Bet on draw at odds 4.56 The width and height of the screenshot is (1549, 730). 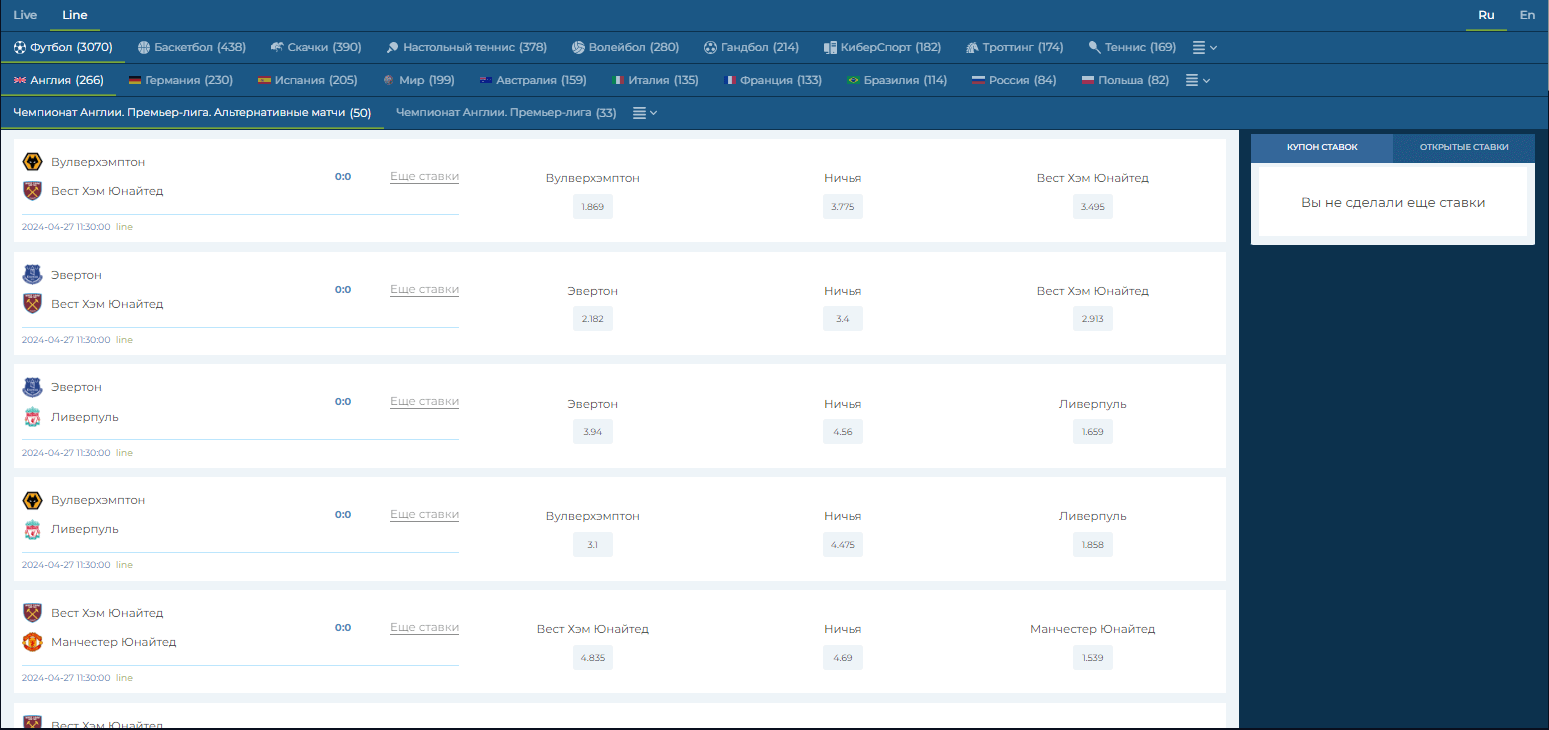[x=843, y=432]
